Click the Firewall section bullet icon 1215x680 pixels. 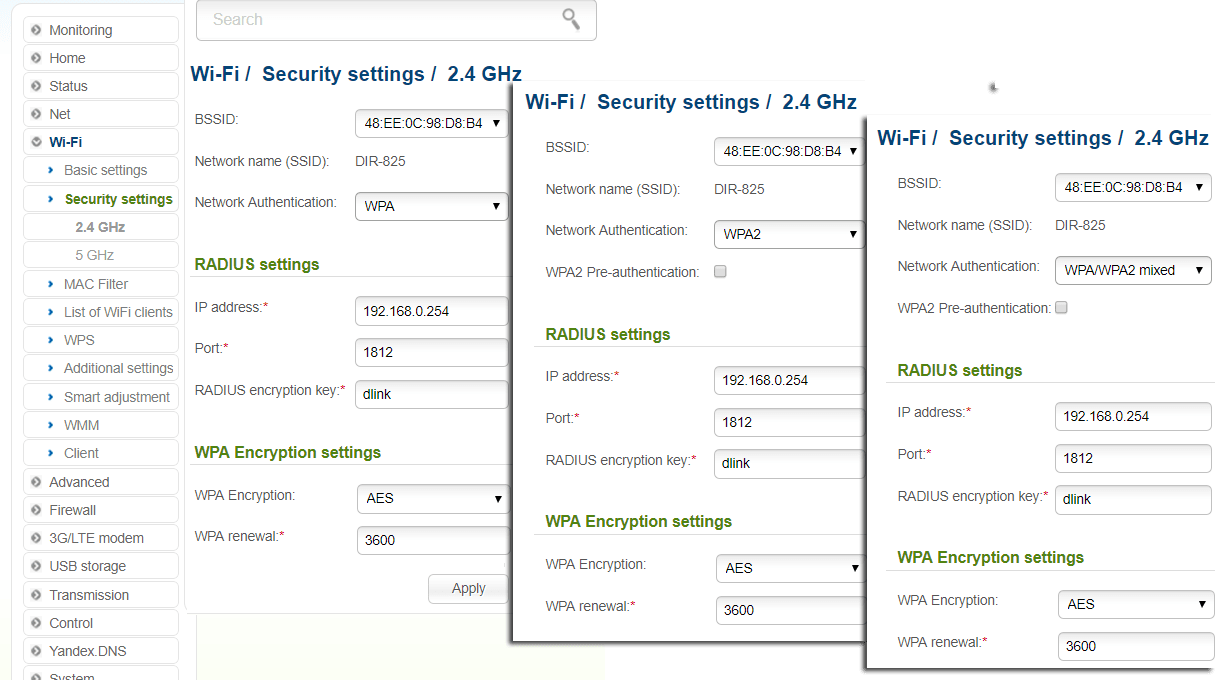[37, 510]
